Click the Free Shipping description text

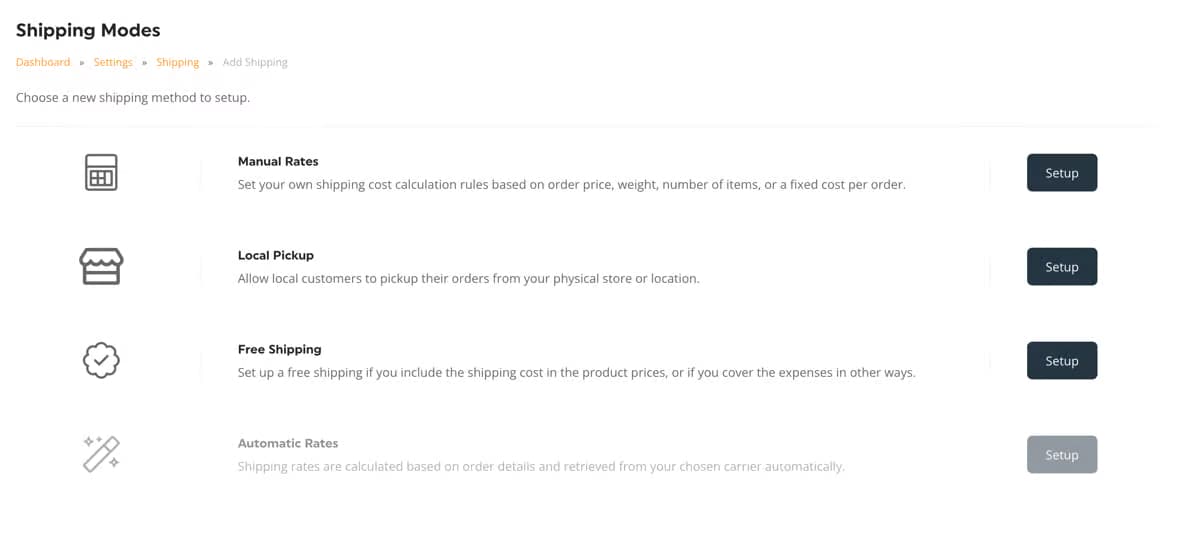tap(576, 372)
